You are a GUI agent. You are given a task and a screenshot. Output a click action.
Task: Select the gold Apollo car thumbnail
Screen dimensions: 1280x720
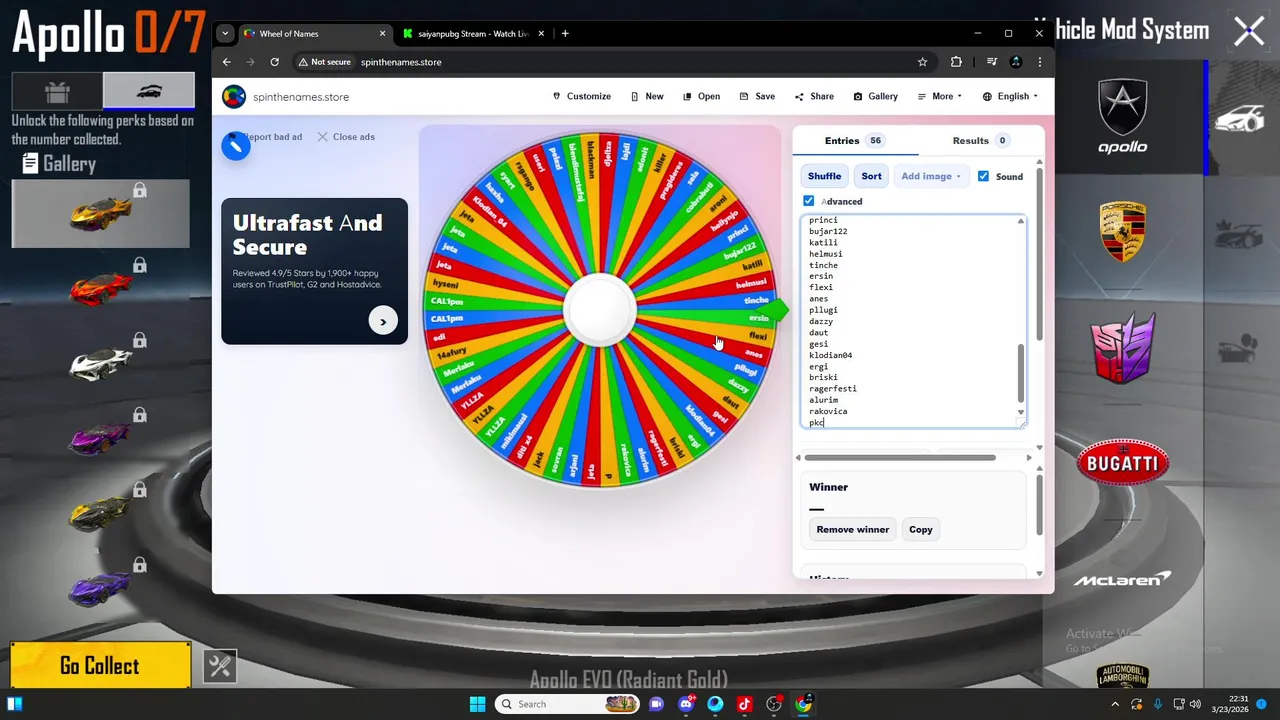tap(100, 213)
